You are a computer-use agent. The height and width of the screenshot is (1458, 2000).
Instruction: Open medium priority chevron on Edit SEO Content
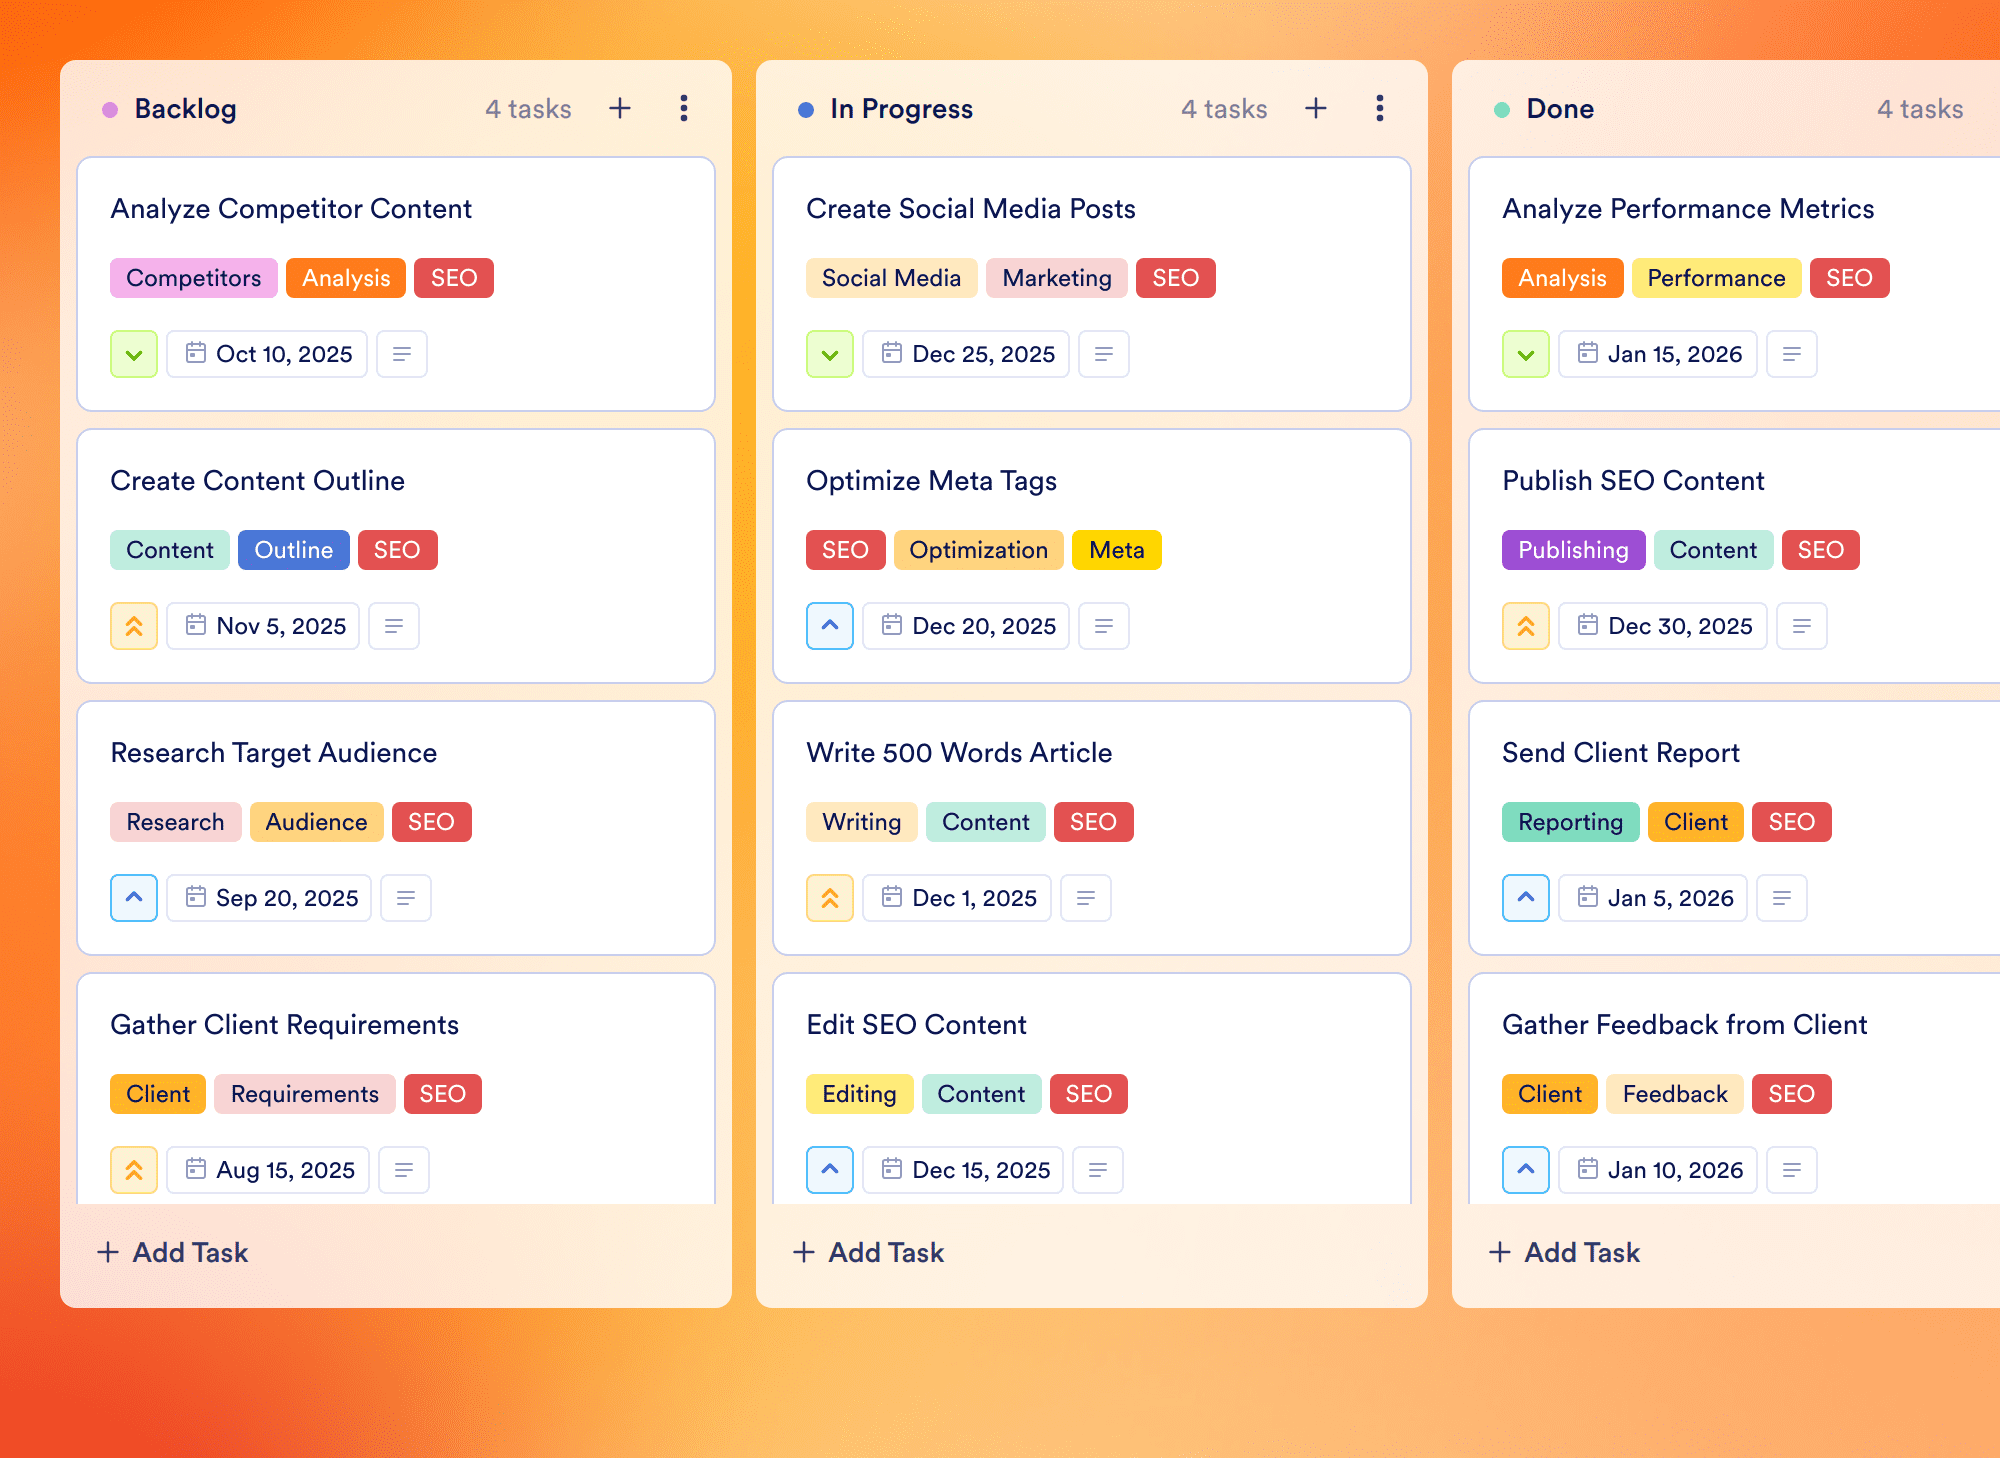click(830, 1170)
